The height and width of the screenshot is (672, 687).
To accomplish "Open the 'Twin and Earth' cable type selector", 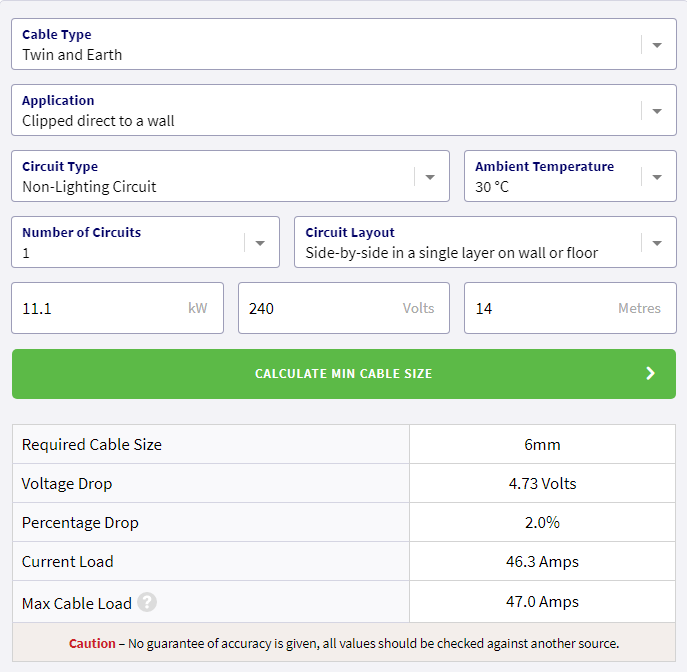I will (x=320, y=45).
